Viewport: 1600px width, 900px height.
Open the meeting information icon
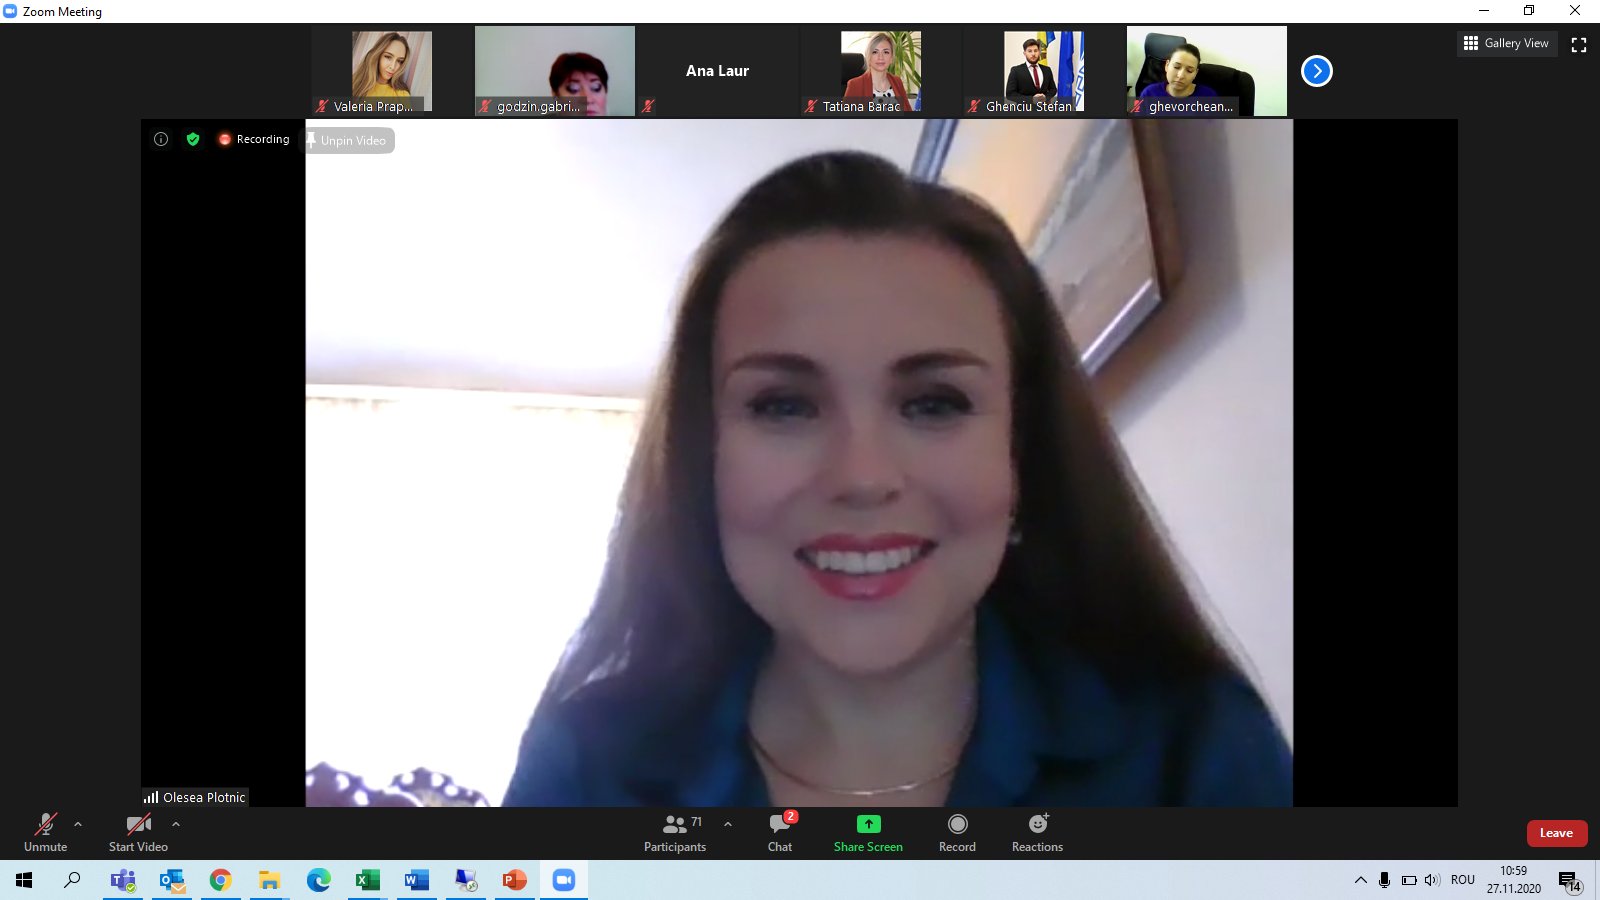coord(161,139)
